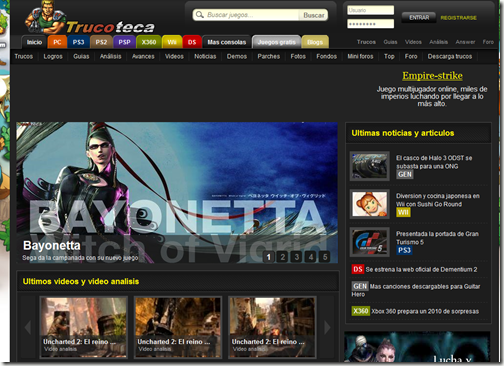This screenshot has width=504, height=366.
Task: Go to banner slide 4
Action: click(311, 257)
